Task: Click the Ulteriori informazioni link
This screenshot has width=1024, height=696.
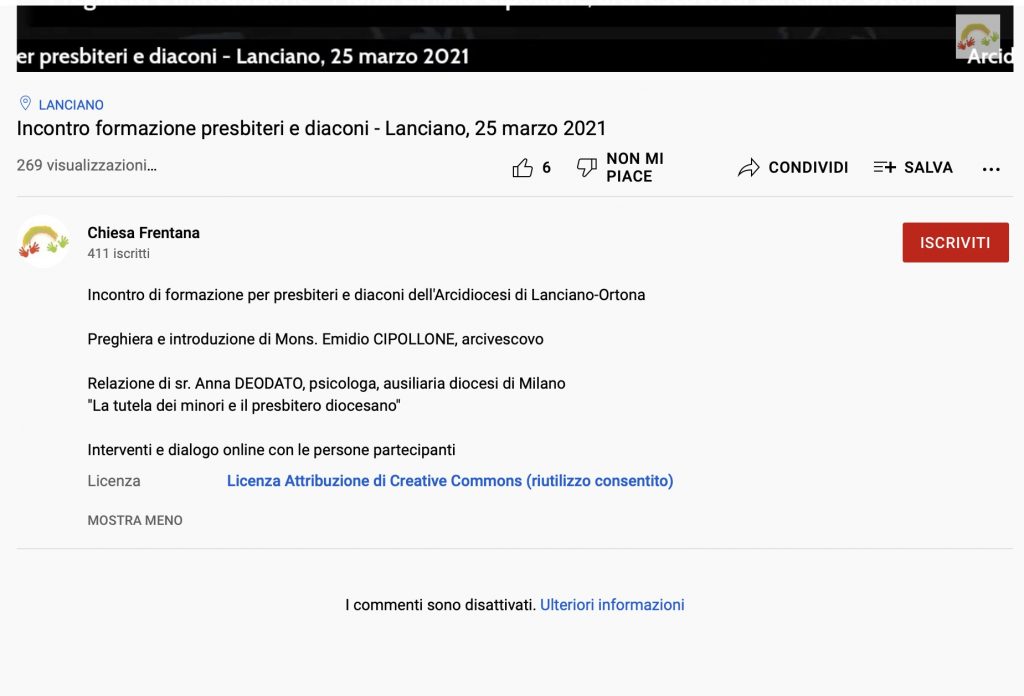Action: 612,605
